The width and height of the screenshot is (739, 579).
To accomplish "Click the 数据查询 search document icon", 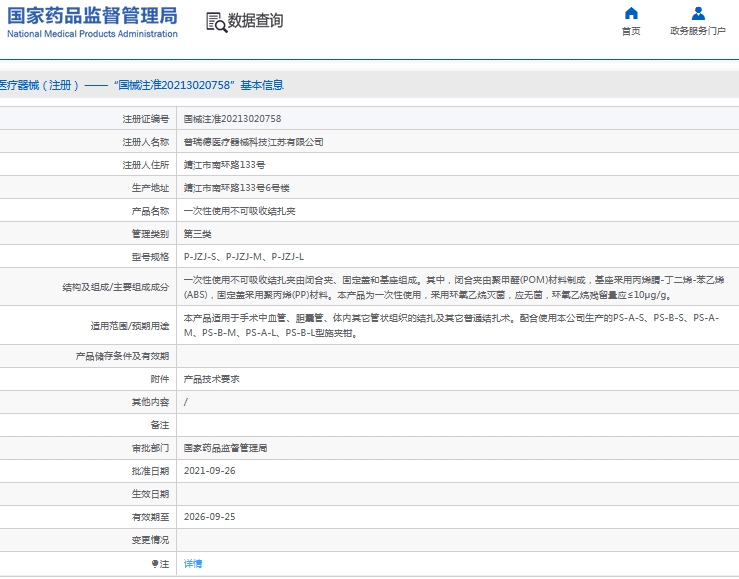I will (x=217, y=22).
